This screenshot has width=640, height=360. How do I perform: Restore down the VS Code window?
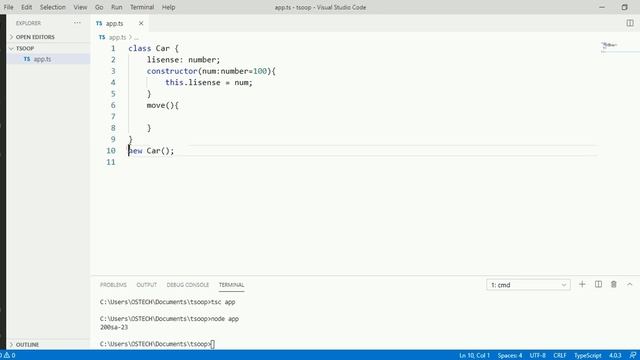coord(624,7)
